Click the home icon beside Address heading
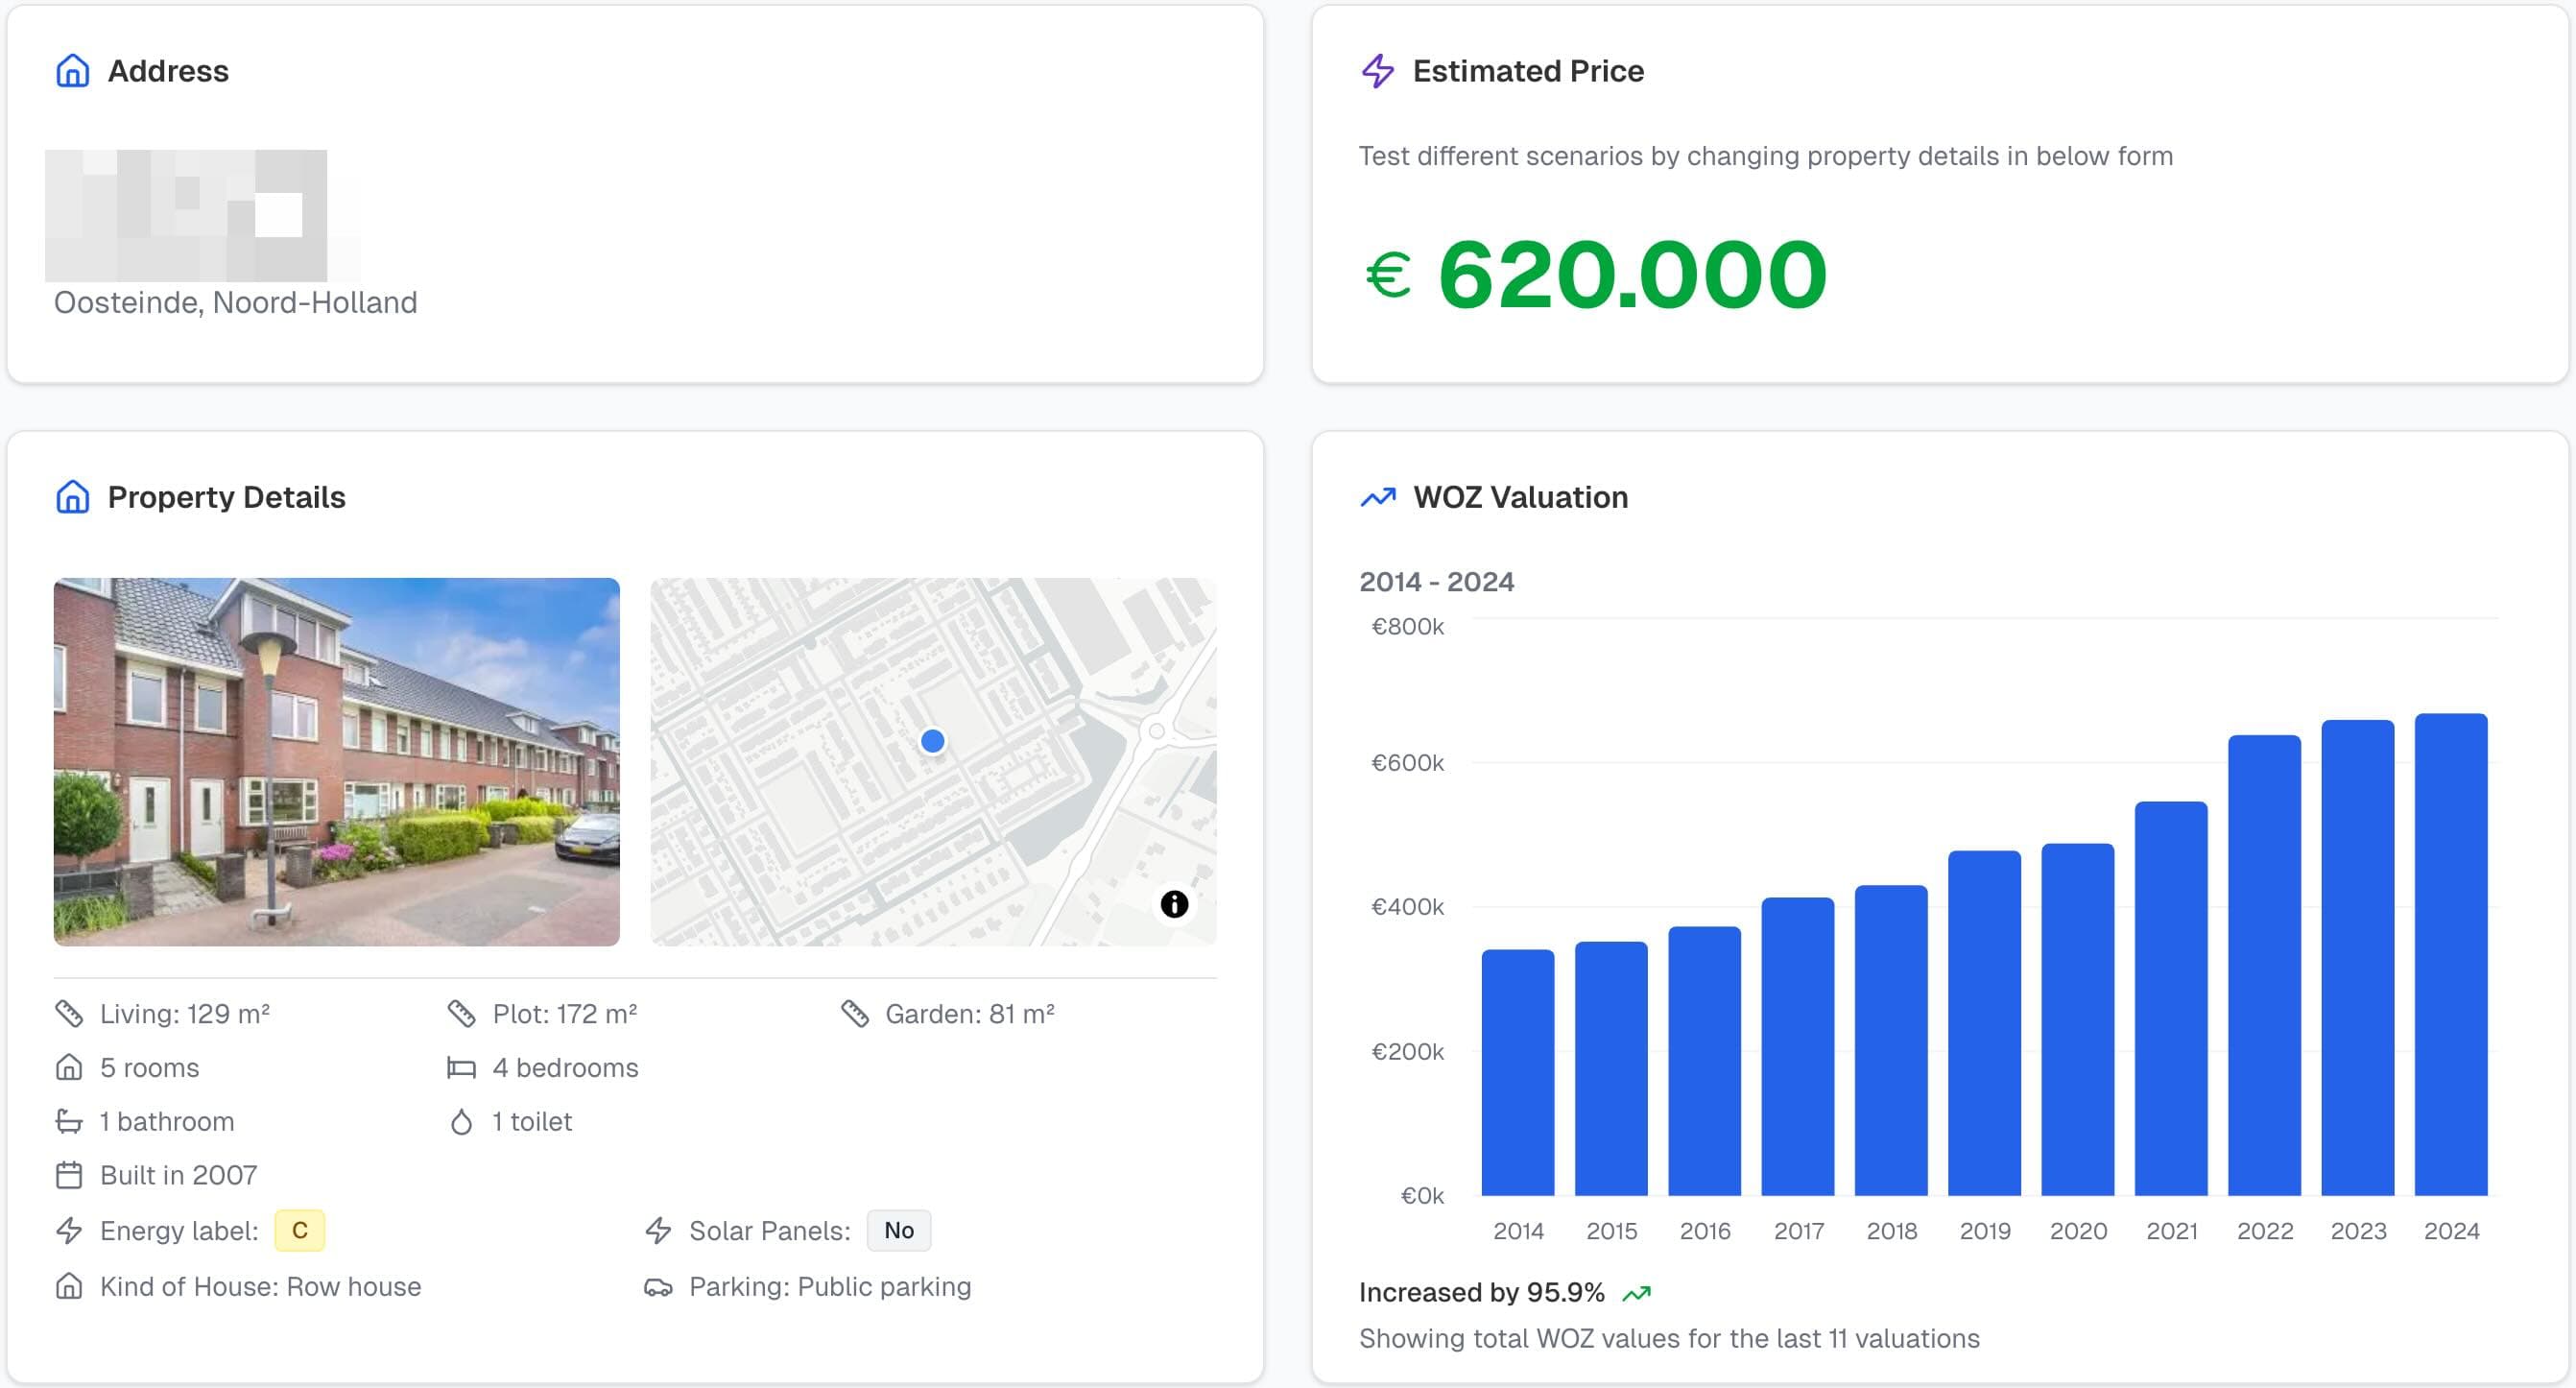The height and width of the screenshot is (1388, 2576). click(x=71, y=70)
